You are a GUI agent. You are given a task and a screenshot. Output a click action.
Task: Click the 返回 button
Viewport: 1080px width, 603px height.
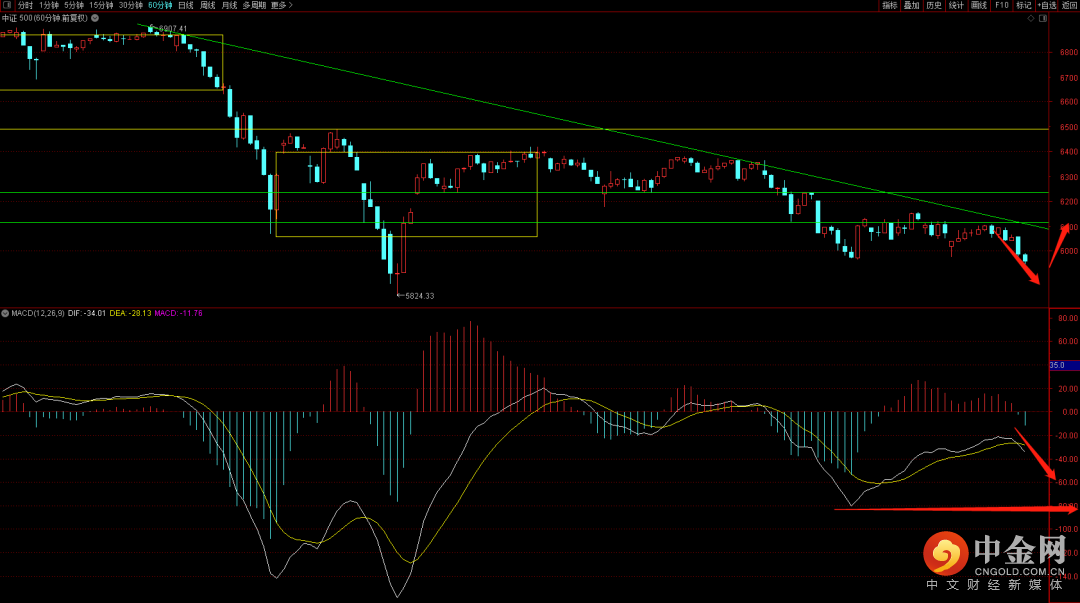(x=1069, y=5)
